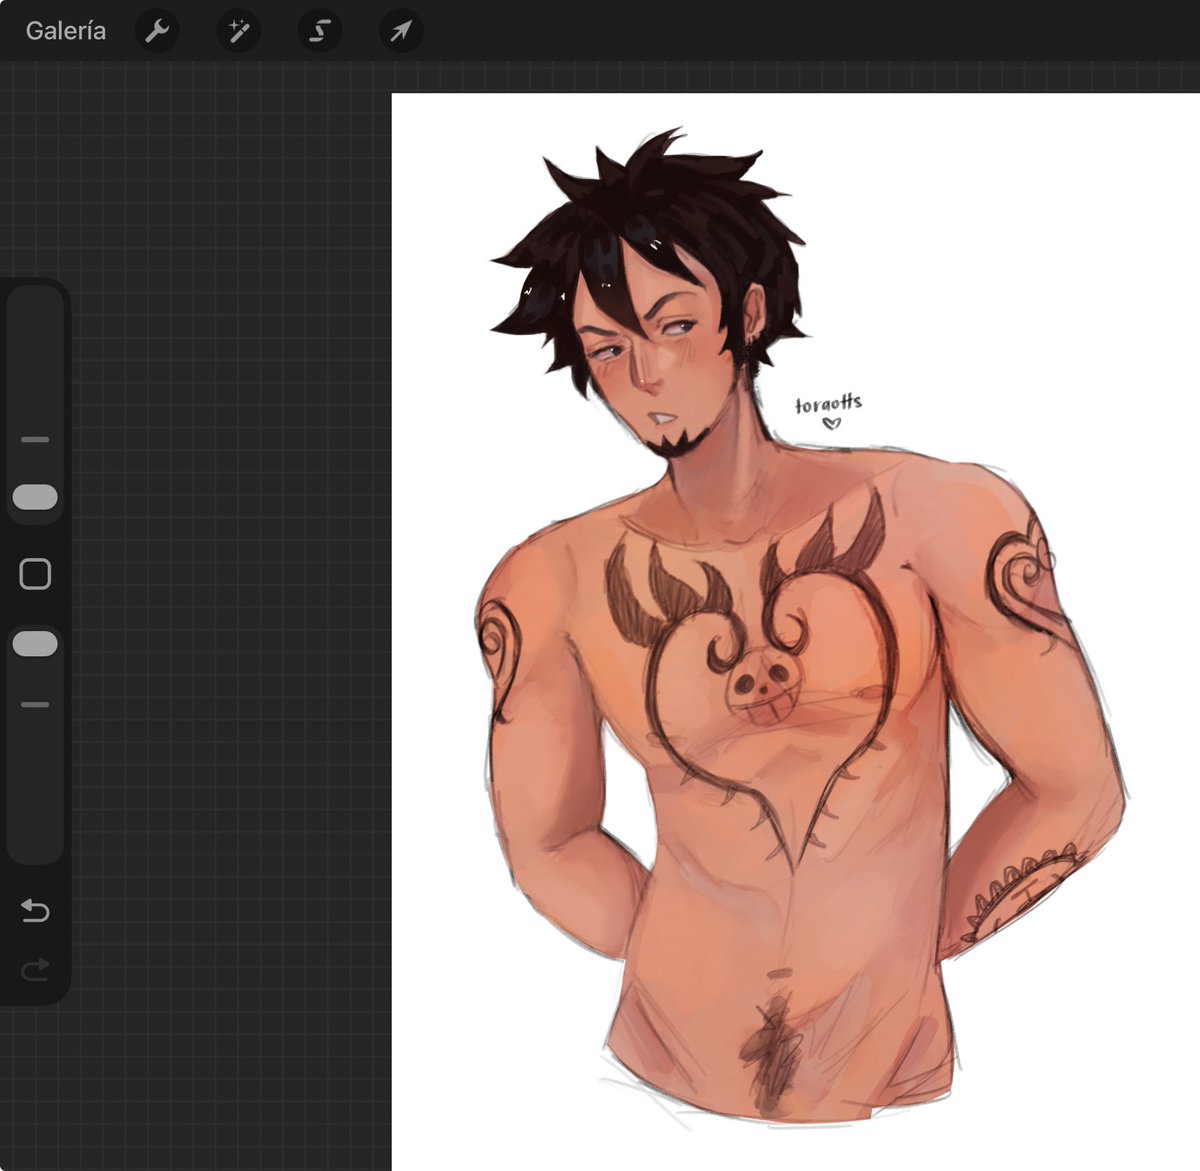Open the Galería (gallery) view
Screen dimensions: 1200x1171
65,31
